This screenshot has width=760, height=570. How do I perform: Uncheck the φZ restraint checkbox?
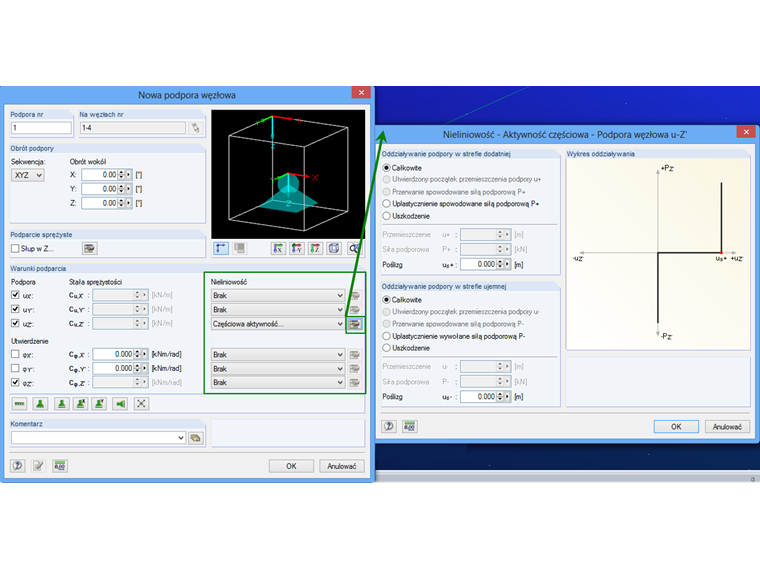16,382
